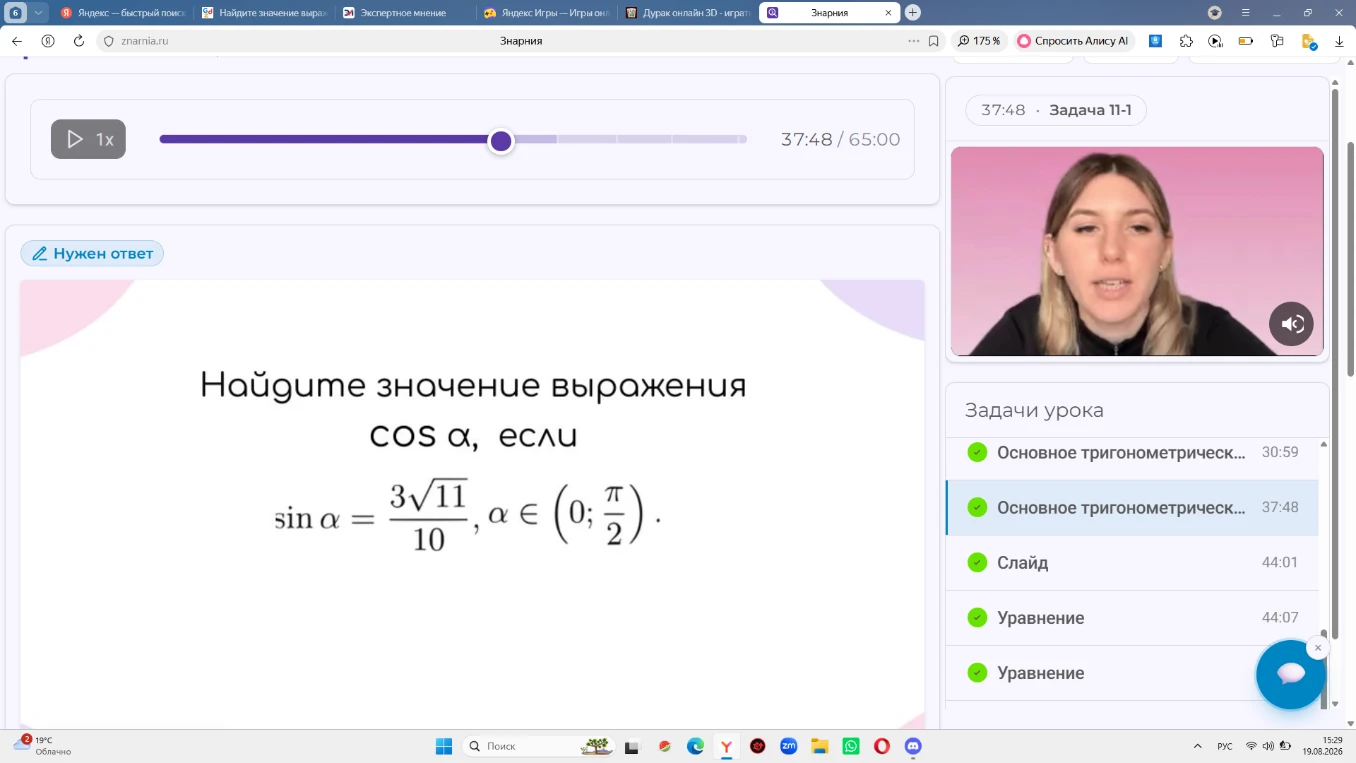The height and width of the screenshot is (763, 1356).
Task: Dismiss the chat widget with the small X
Action: point(1318,648)
